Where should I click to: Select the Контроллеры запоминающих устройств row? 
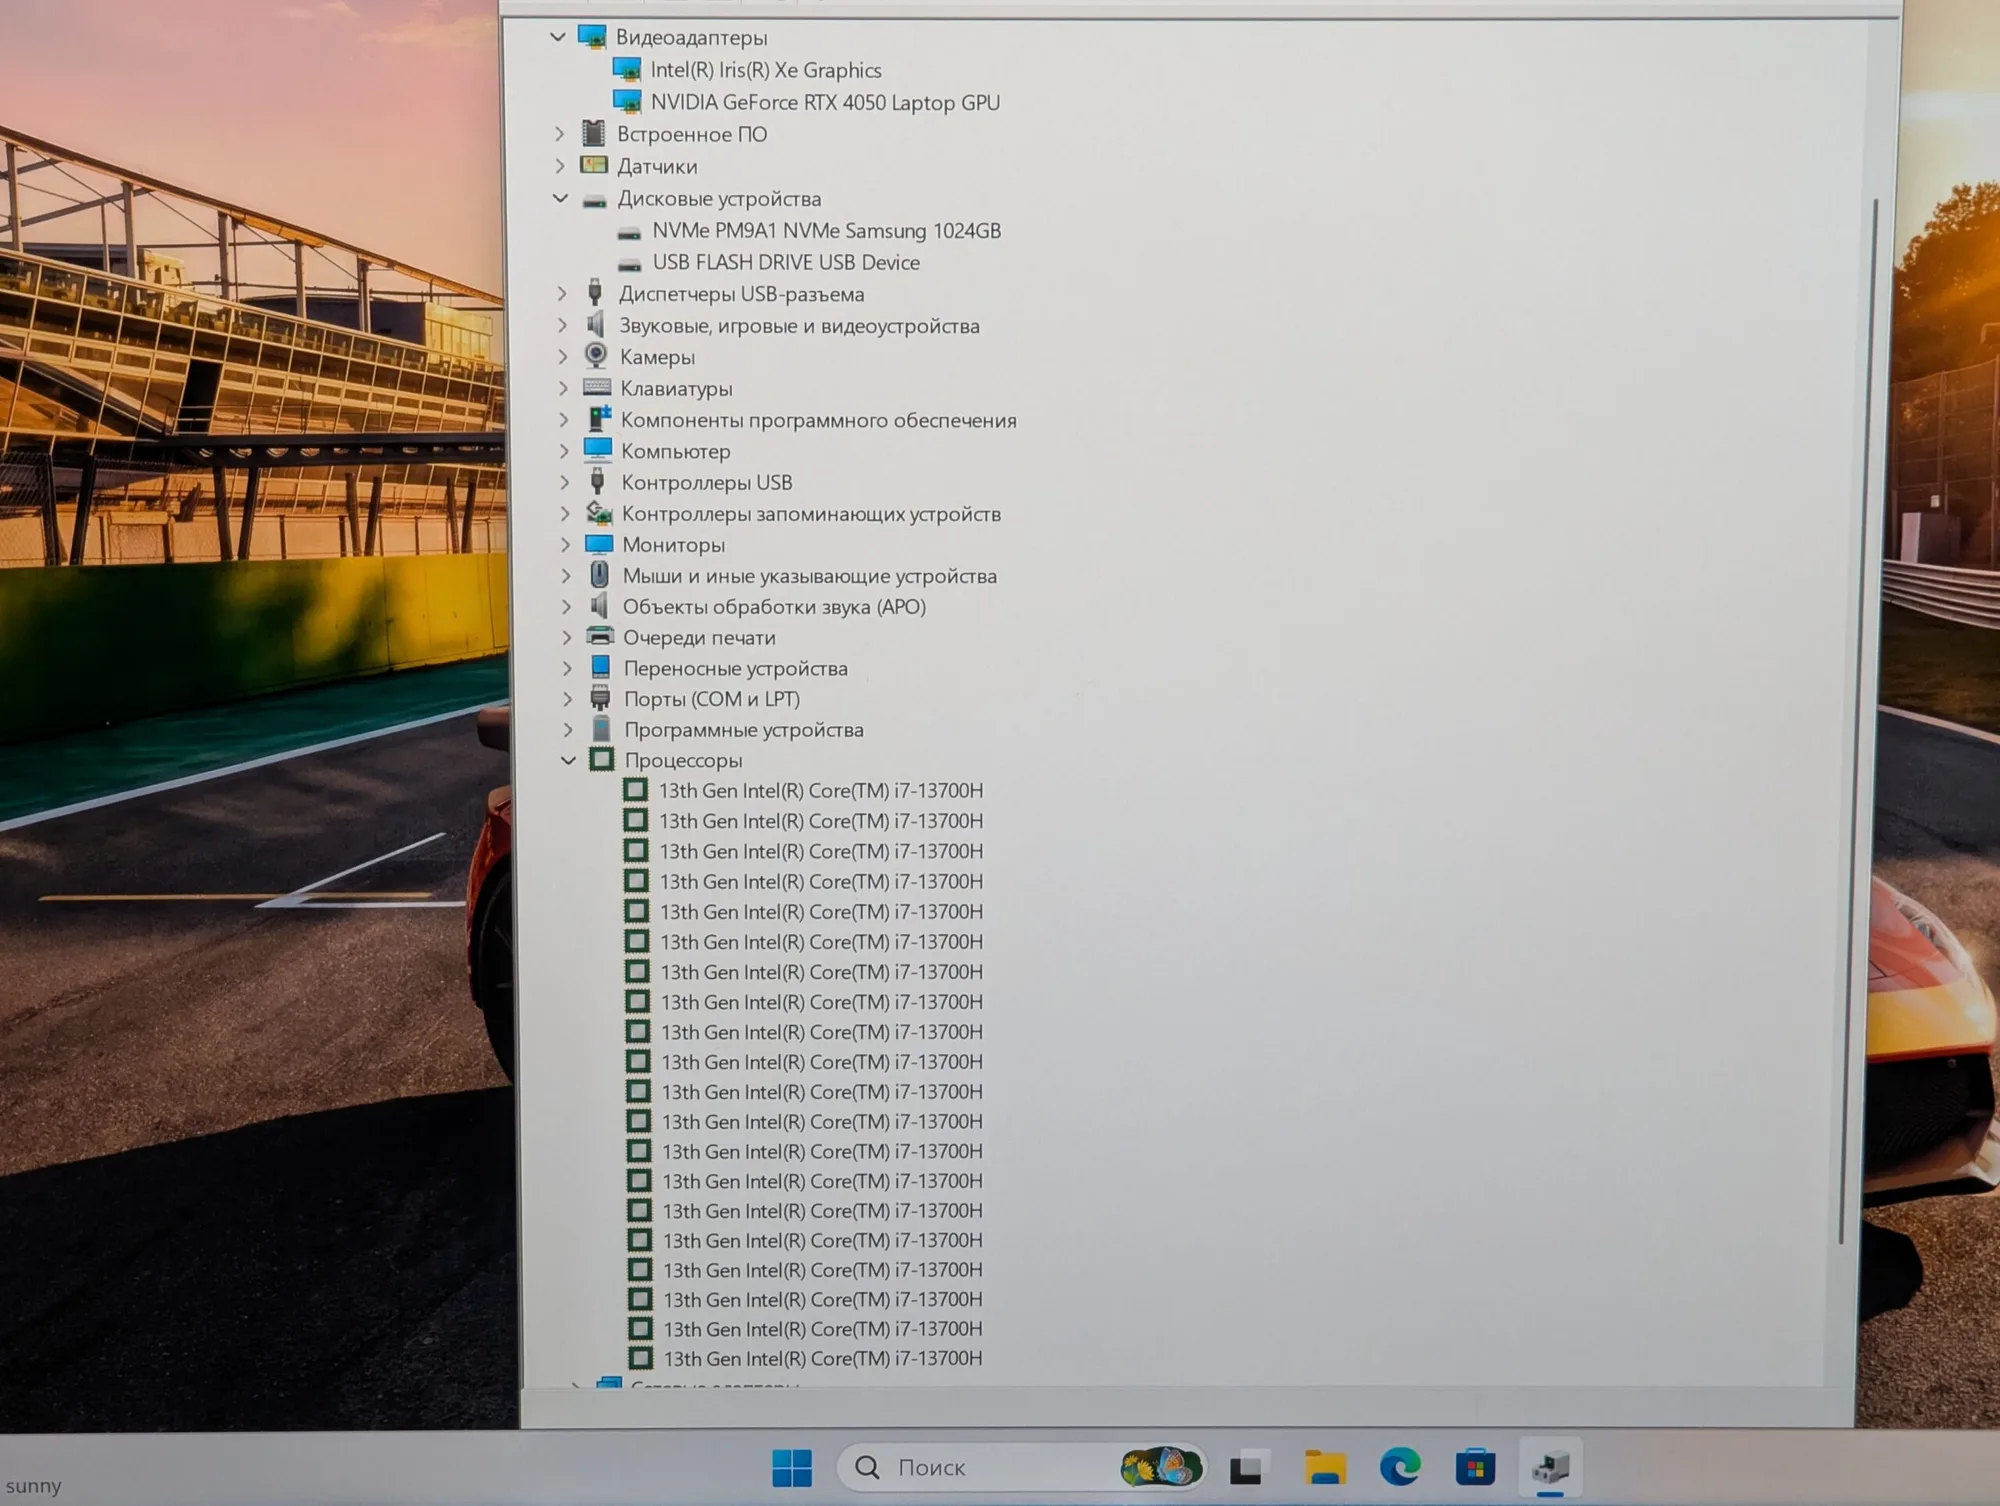[811, 514]
